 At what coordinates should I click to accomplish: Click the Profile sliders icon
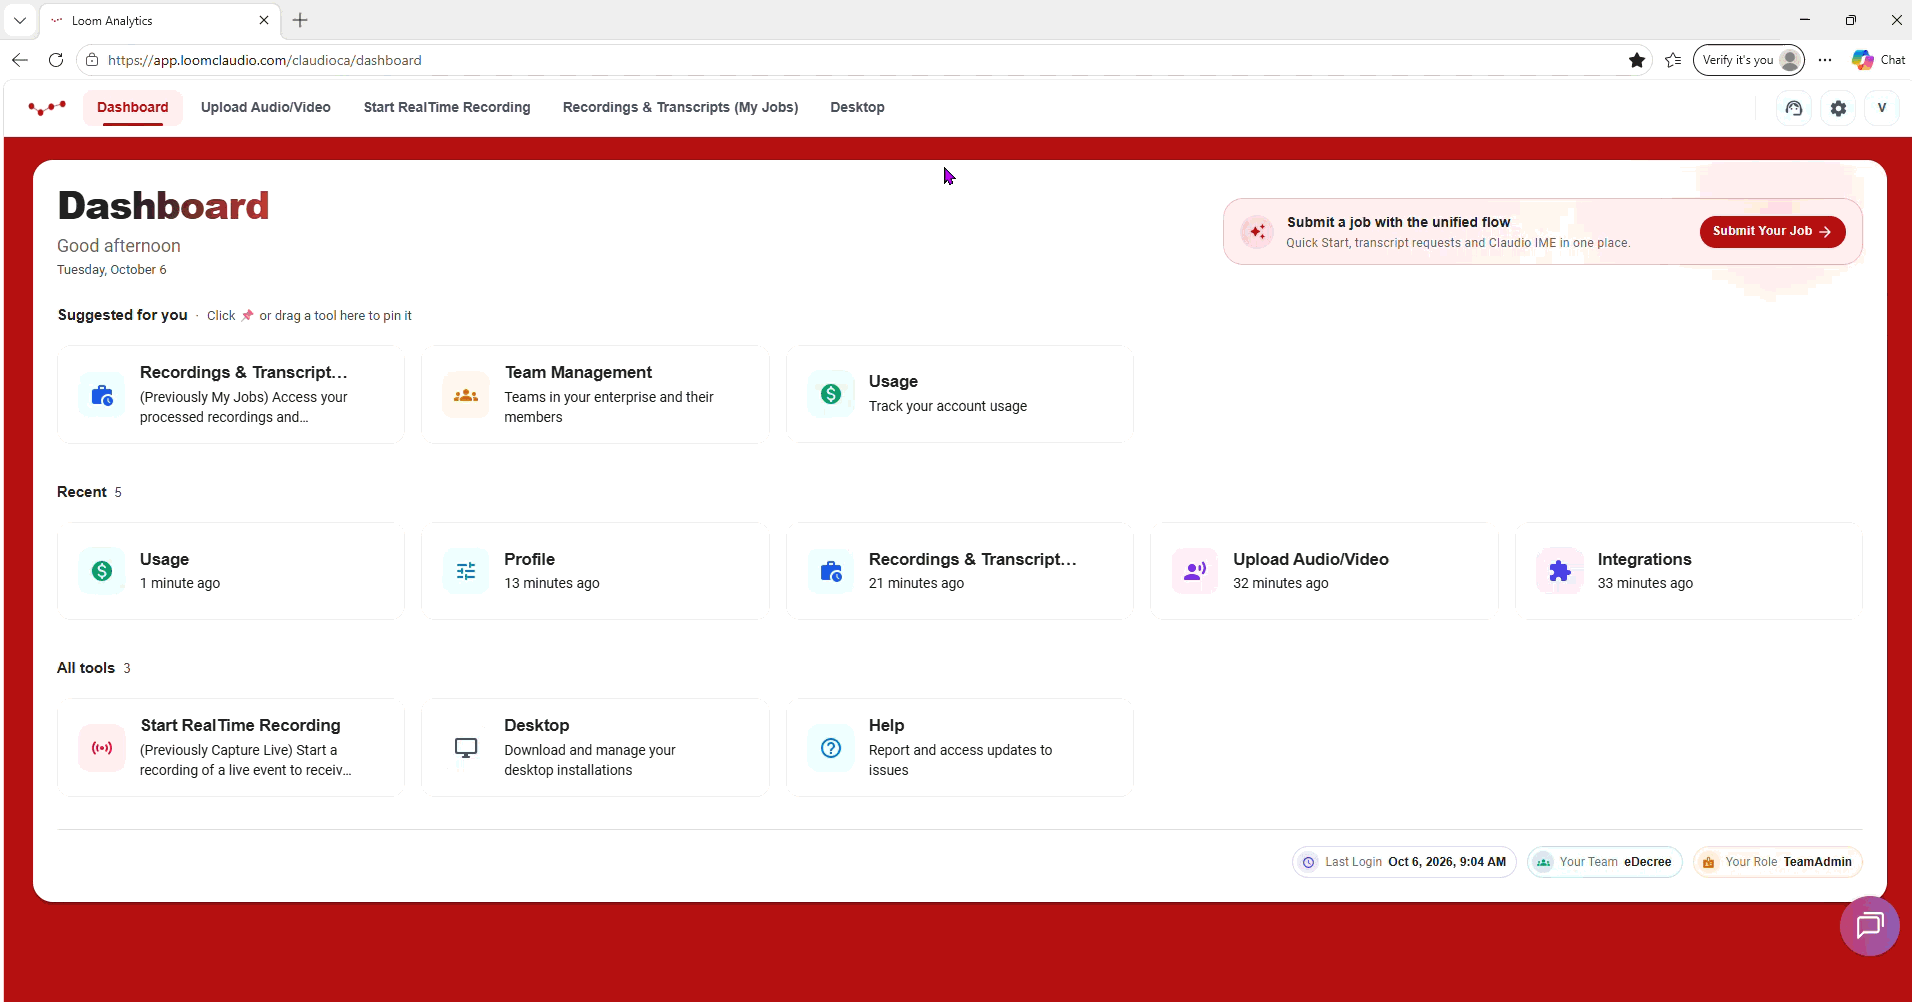(466, 571)
